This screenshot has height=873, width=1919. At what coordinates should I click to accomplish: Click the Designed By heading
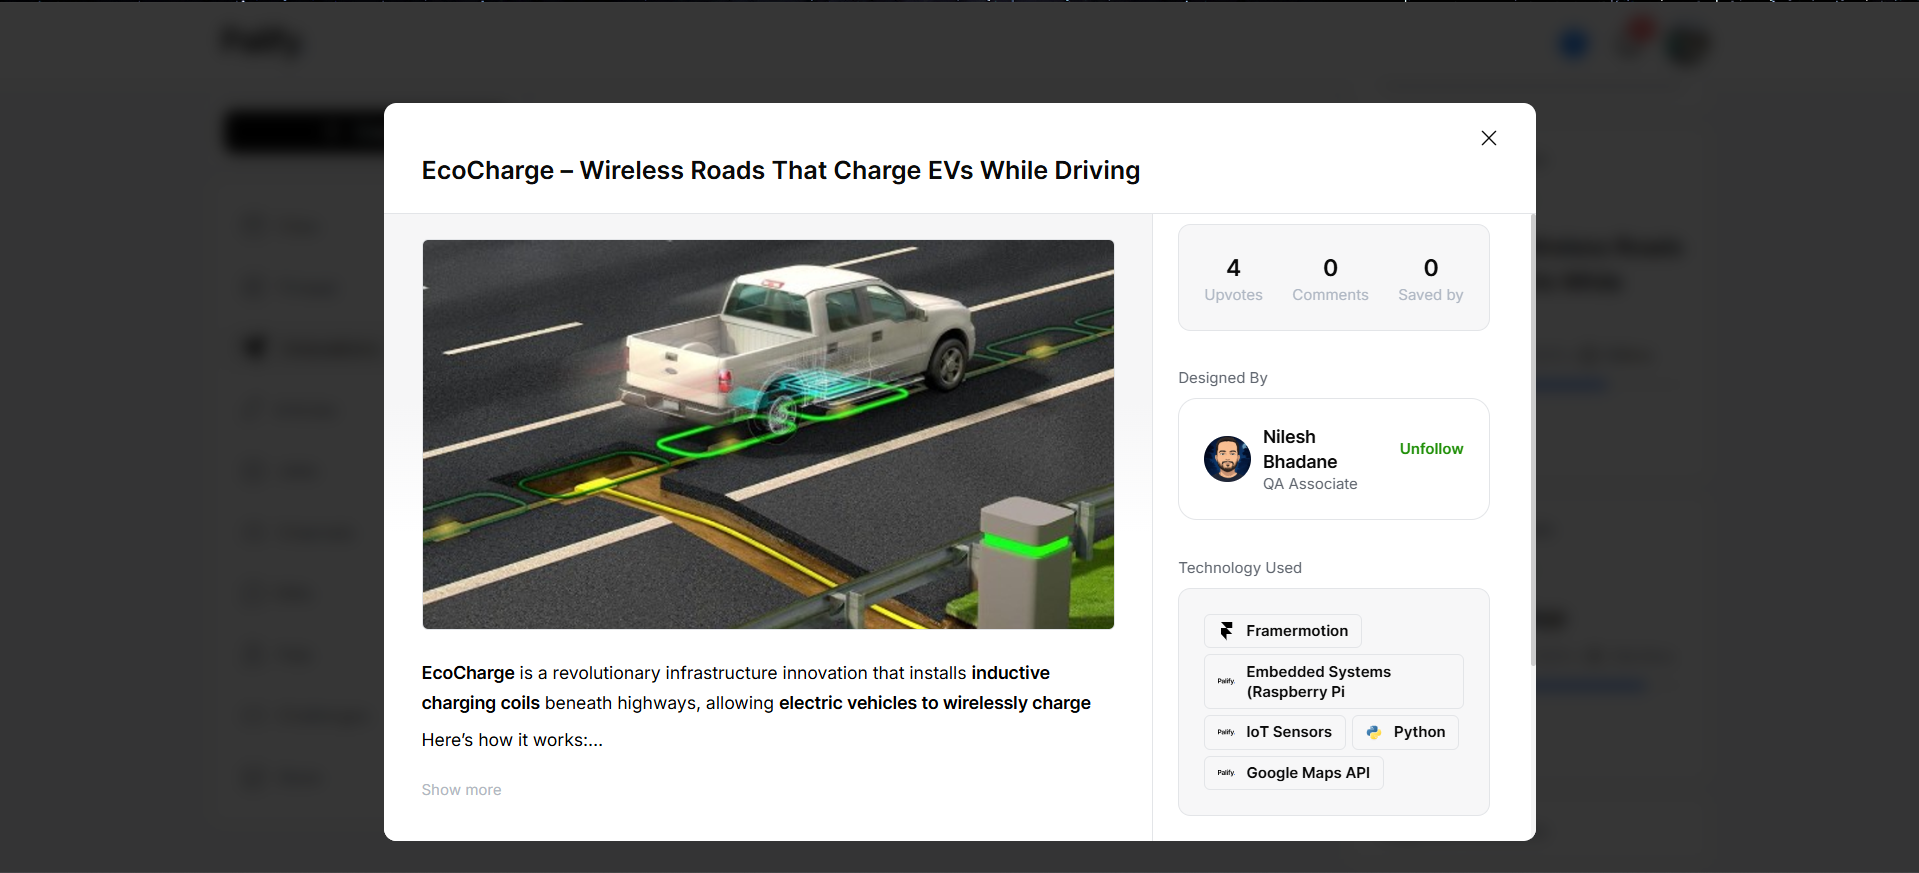tap(1222, 378)
